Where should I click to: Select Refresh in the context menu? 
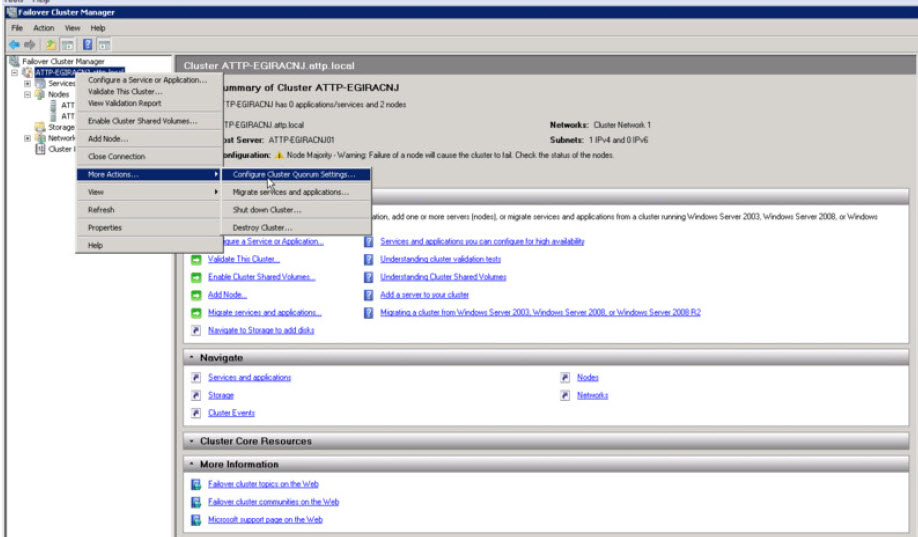point(149,210)
